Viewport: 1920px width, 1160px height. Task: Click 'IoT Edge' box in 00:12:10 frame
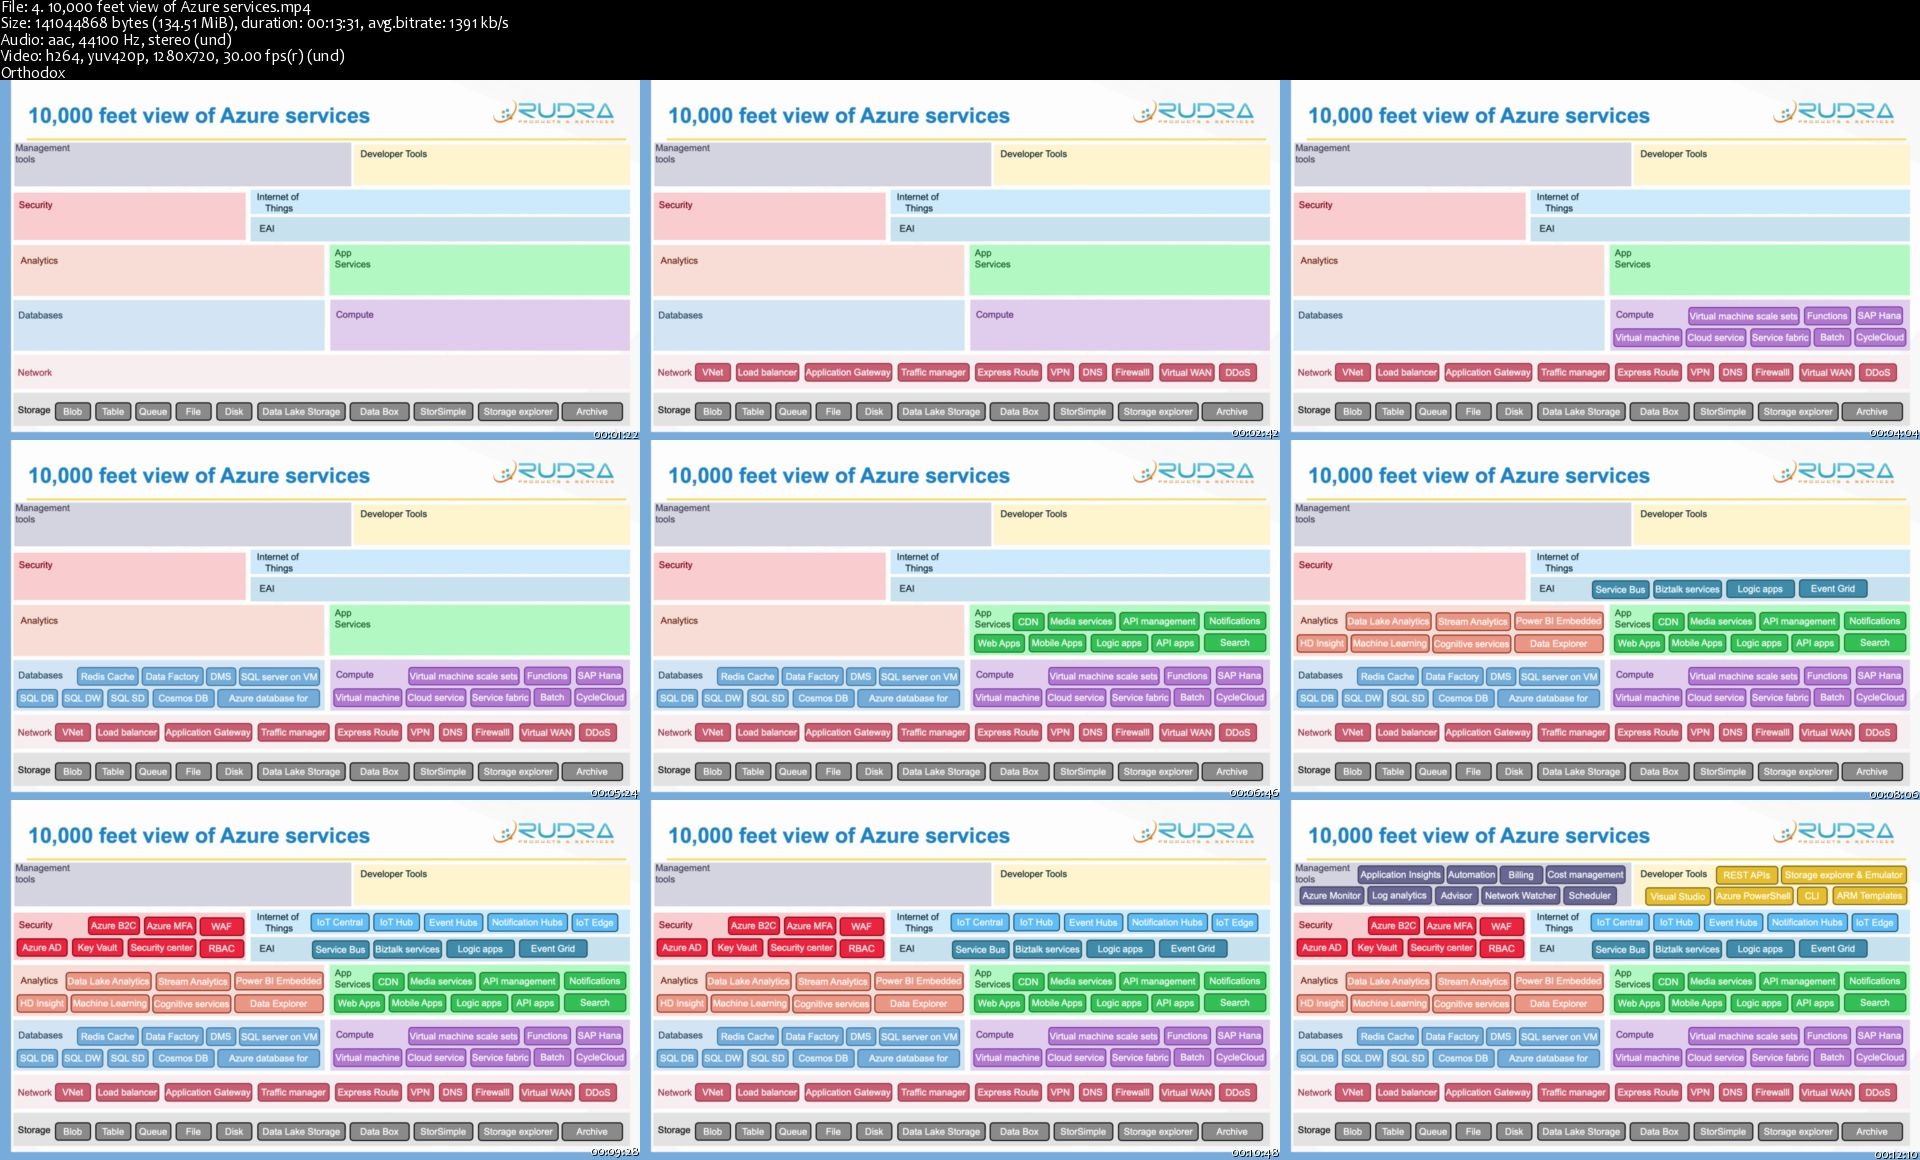pyautogui.click(x=1875, y=923)
